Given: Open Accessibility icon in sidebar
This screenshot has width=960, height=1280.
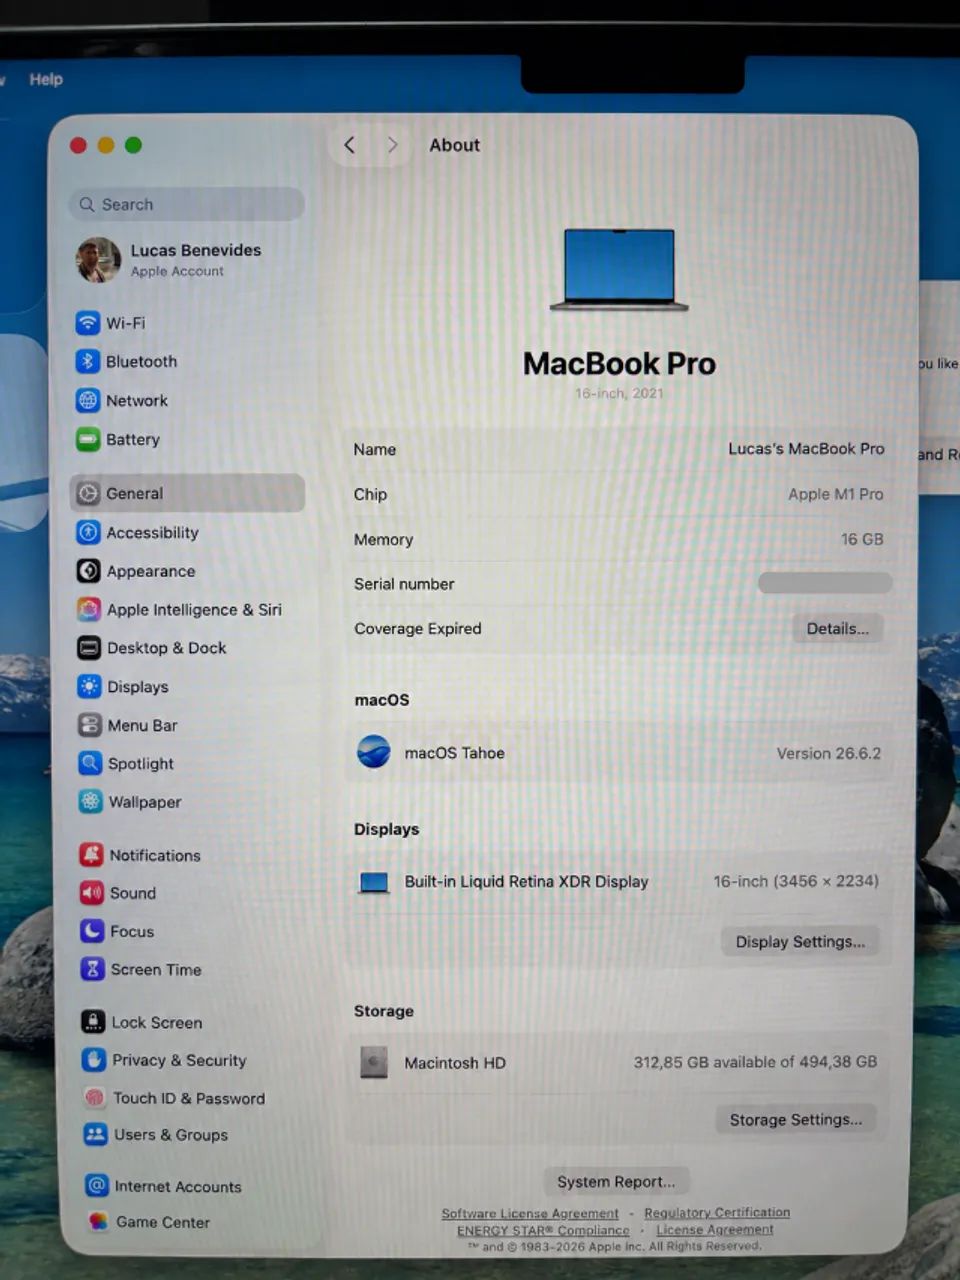Looking at the screenshot, I should [x=89, y=532].
